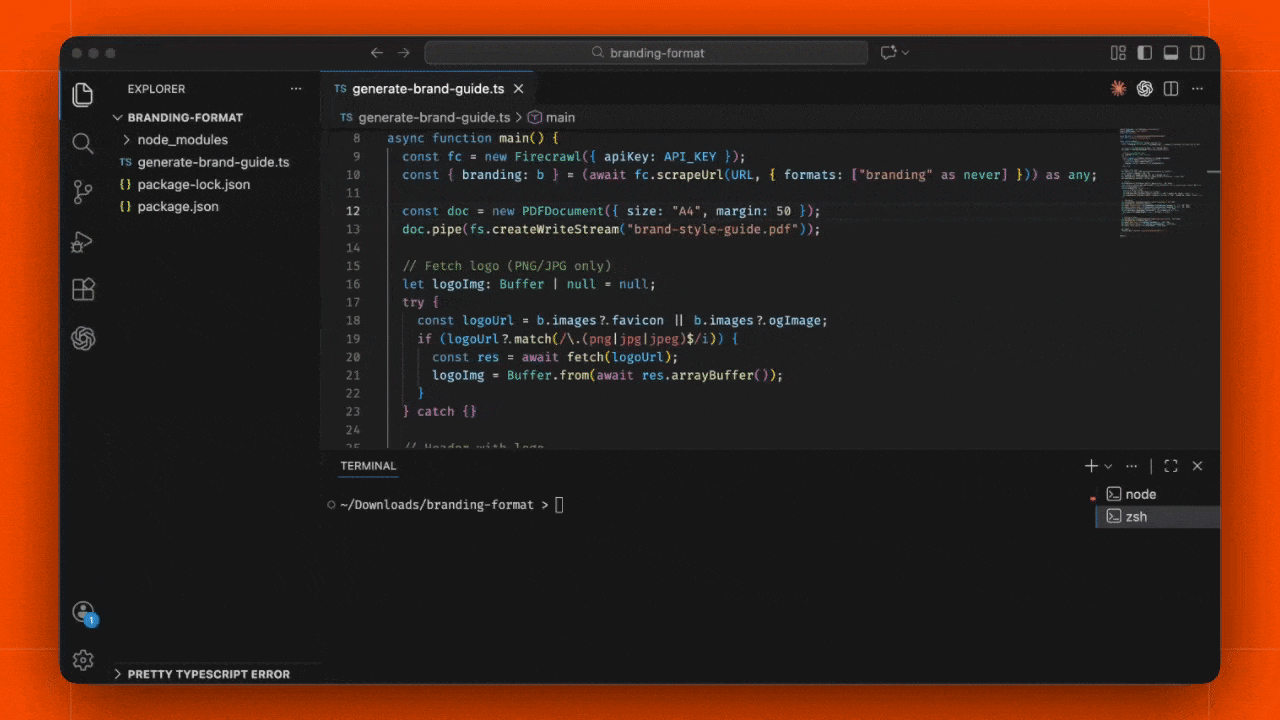
Task: Open the Manage gear icon
Action: click(x=83, y=660)
